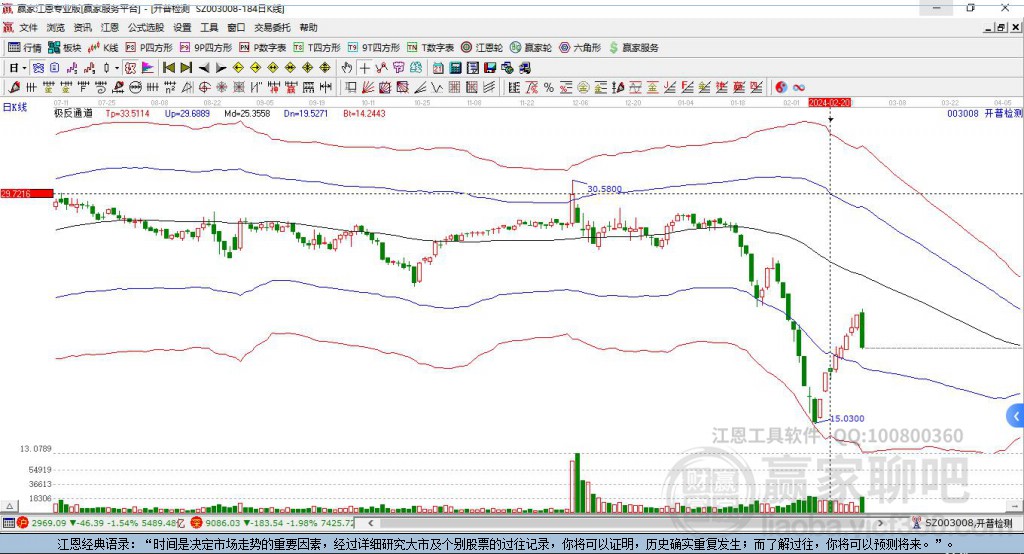Open the P四方形 tool

coord(149,48)
